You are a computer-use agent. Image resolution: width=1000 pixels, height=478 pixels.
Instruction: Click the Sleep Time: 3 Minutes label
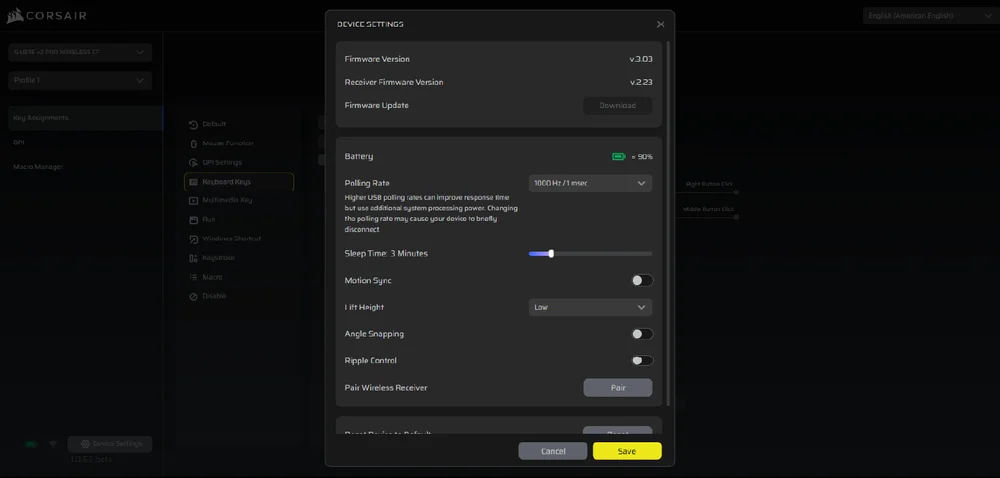point(386,254)
